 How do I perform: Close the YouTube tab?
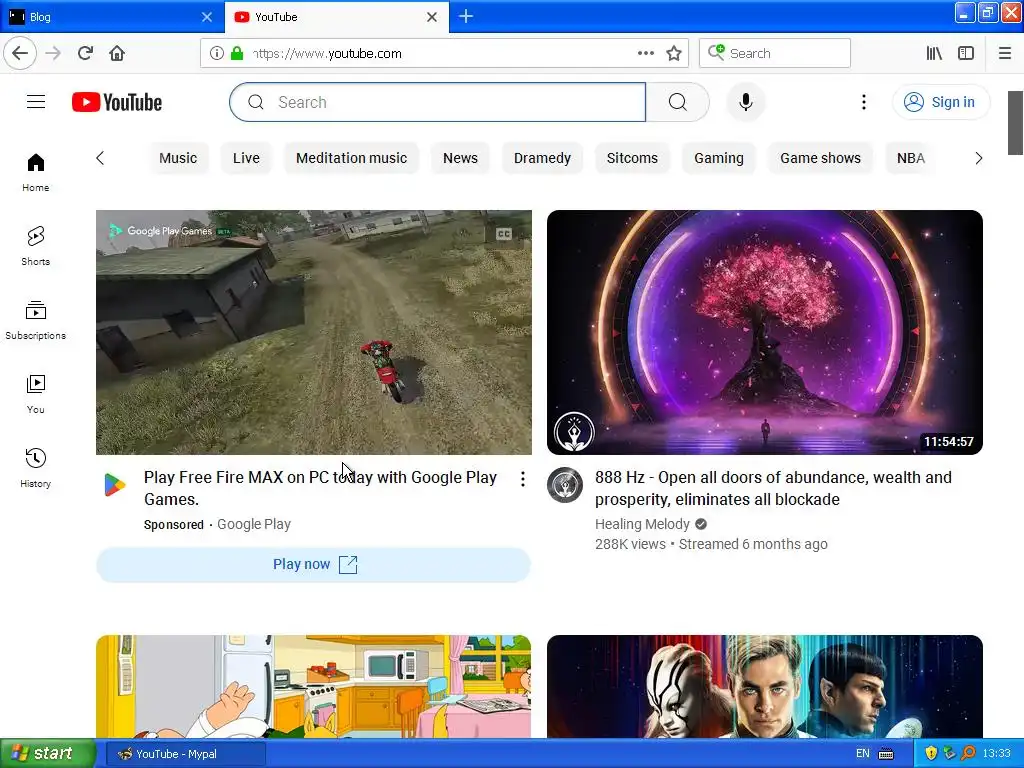(x=432, y=17)
